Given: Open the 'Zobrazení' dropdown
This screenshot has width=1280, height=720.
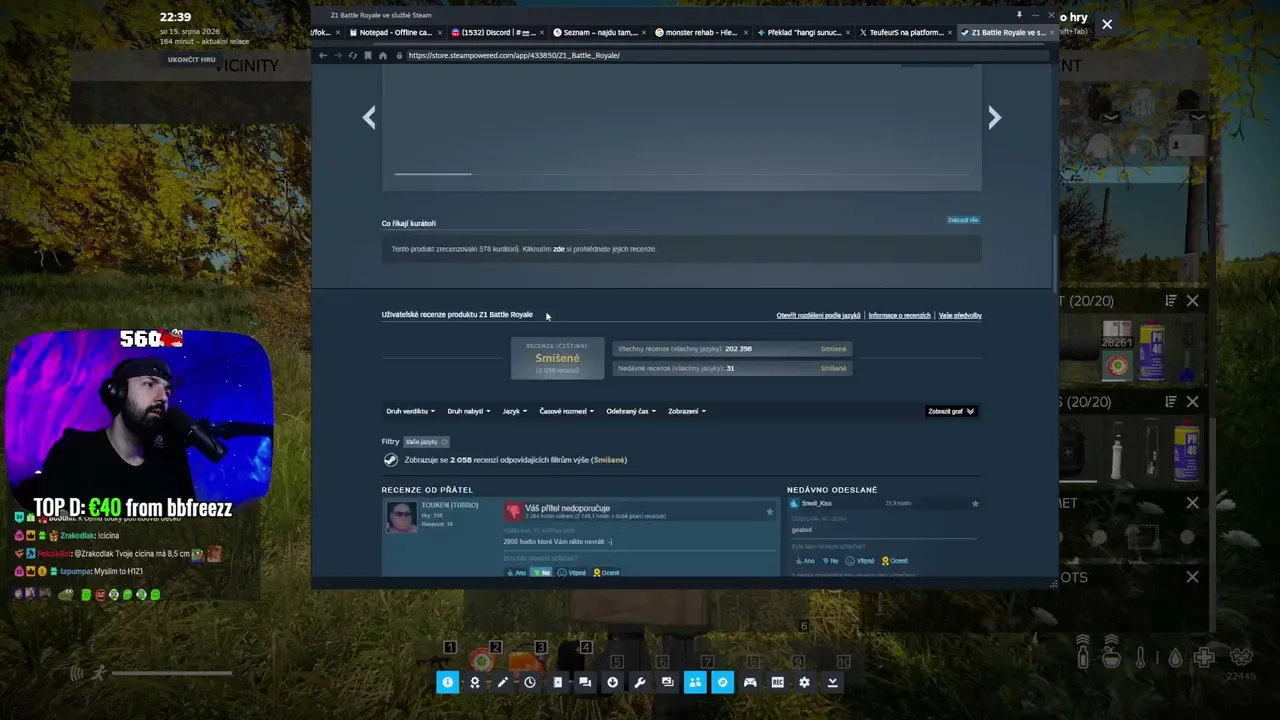Looking at the screenshot, I should pos(687,411).
